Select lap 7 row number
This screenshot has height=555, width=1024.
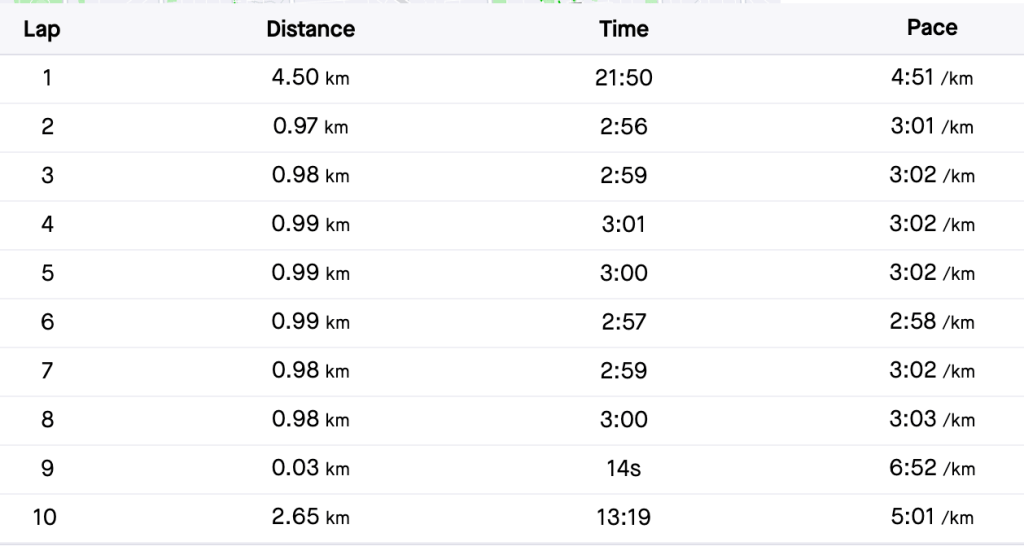click(x=47, y=370)
